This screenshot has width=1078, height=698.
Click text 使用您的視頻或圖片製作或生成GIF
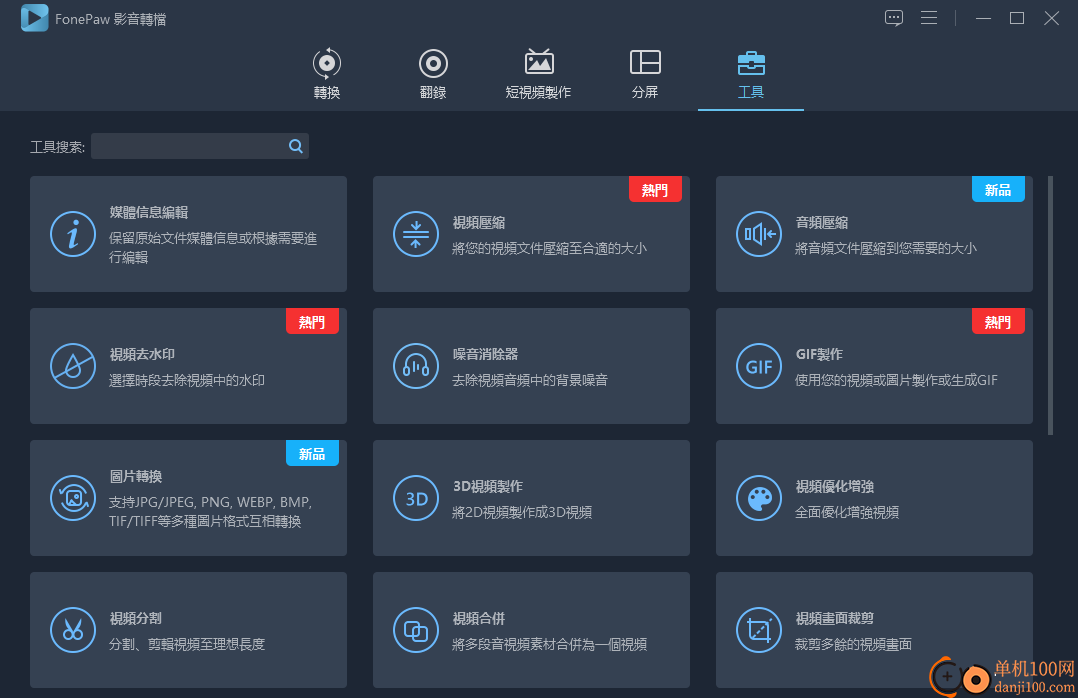(x=896, y=380)
